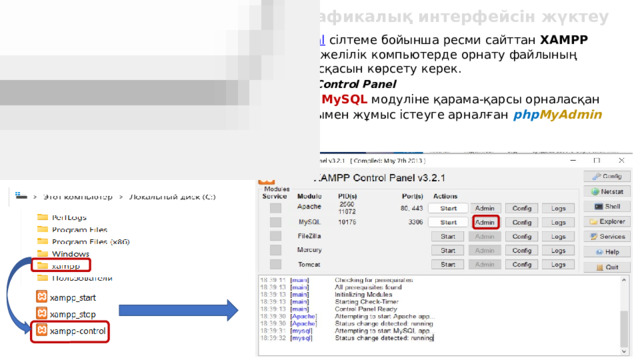The image size is (640, 360).
Task: Click Start for the FileZilla module
Action: (448, 236)
